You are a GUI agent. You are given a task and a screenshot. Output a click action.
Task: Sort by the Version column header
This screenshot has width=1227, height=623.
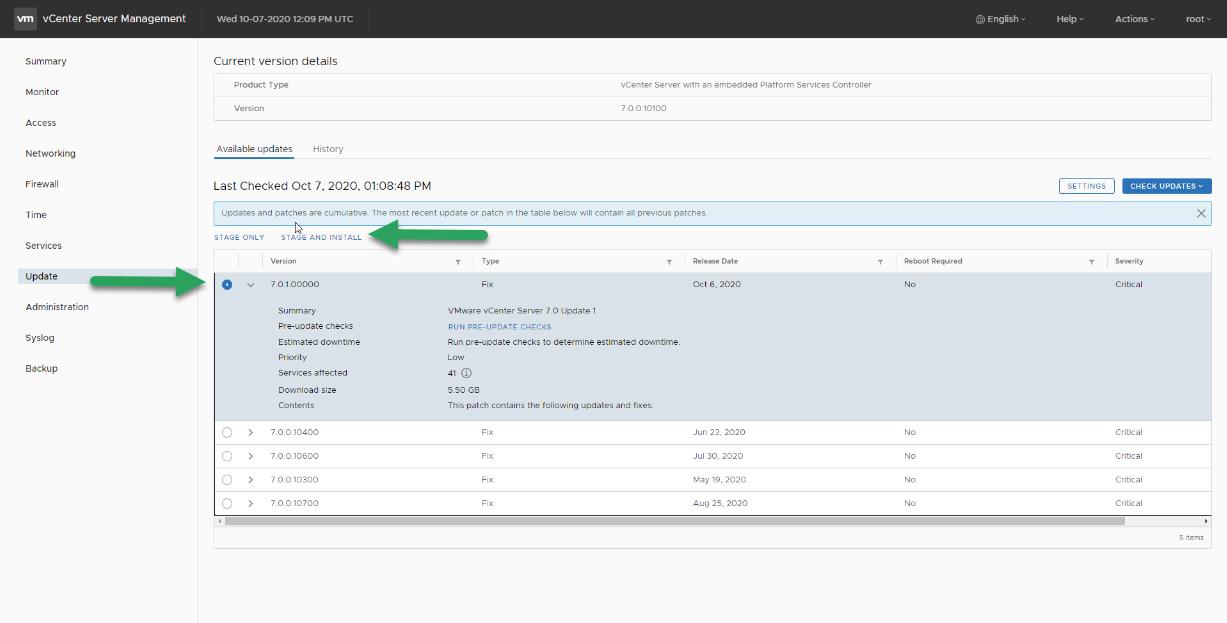pyautogui.click(x=283, y=262)
